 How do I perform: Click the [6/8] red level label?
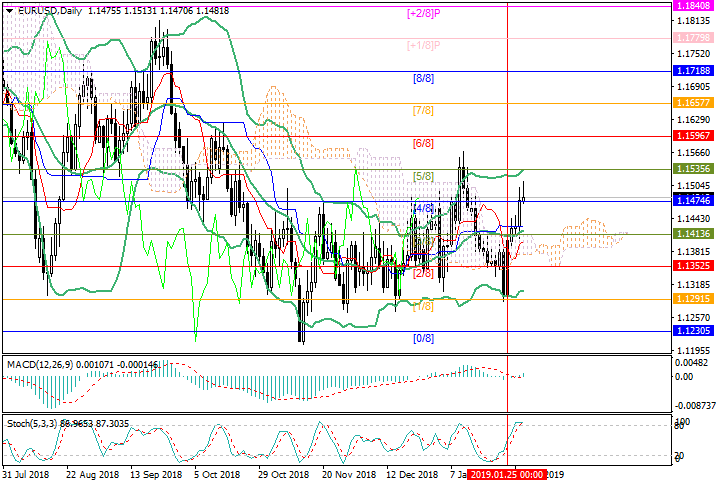point(424,144)
